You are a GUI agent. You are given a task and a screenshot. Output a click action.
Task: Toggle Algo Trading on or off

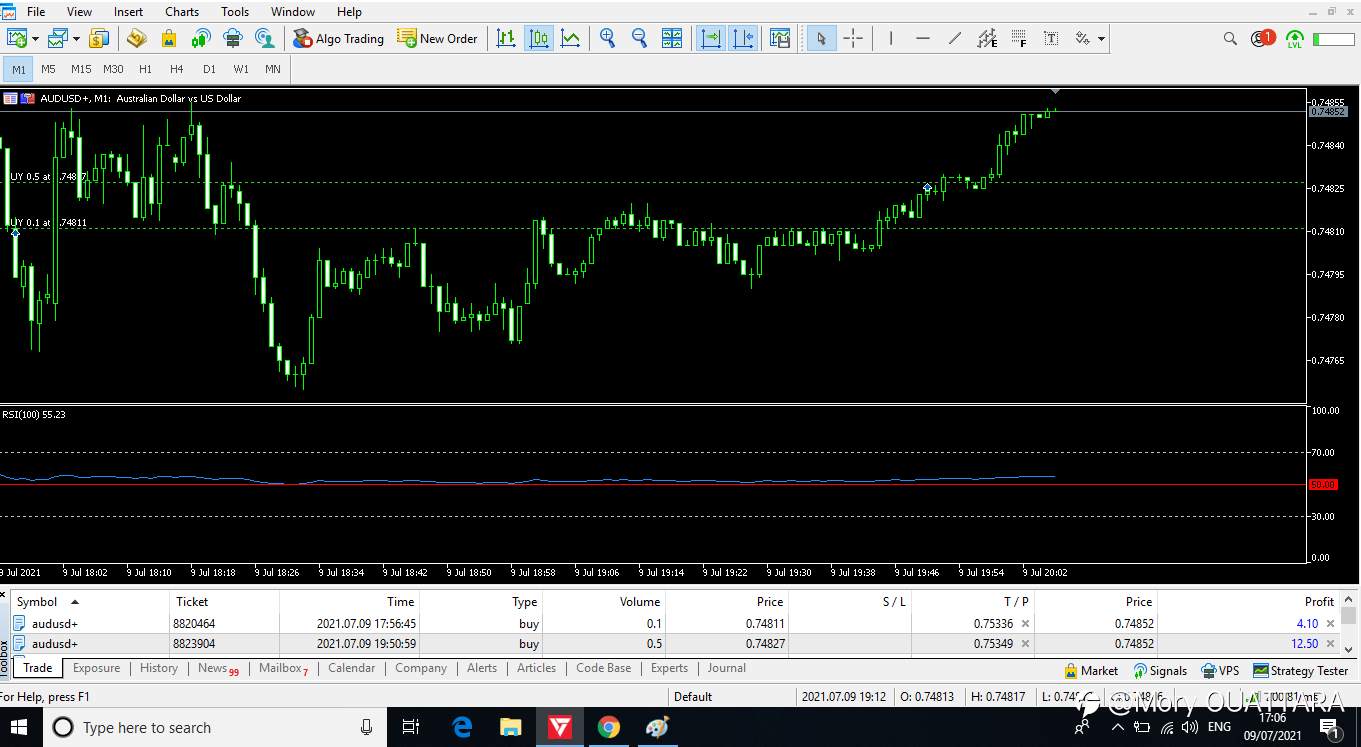[338, 39]
